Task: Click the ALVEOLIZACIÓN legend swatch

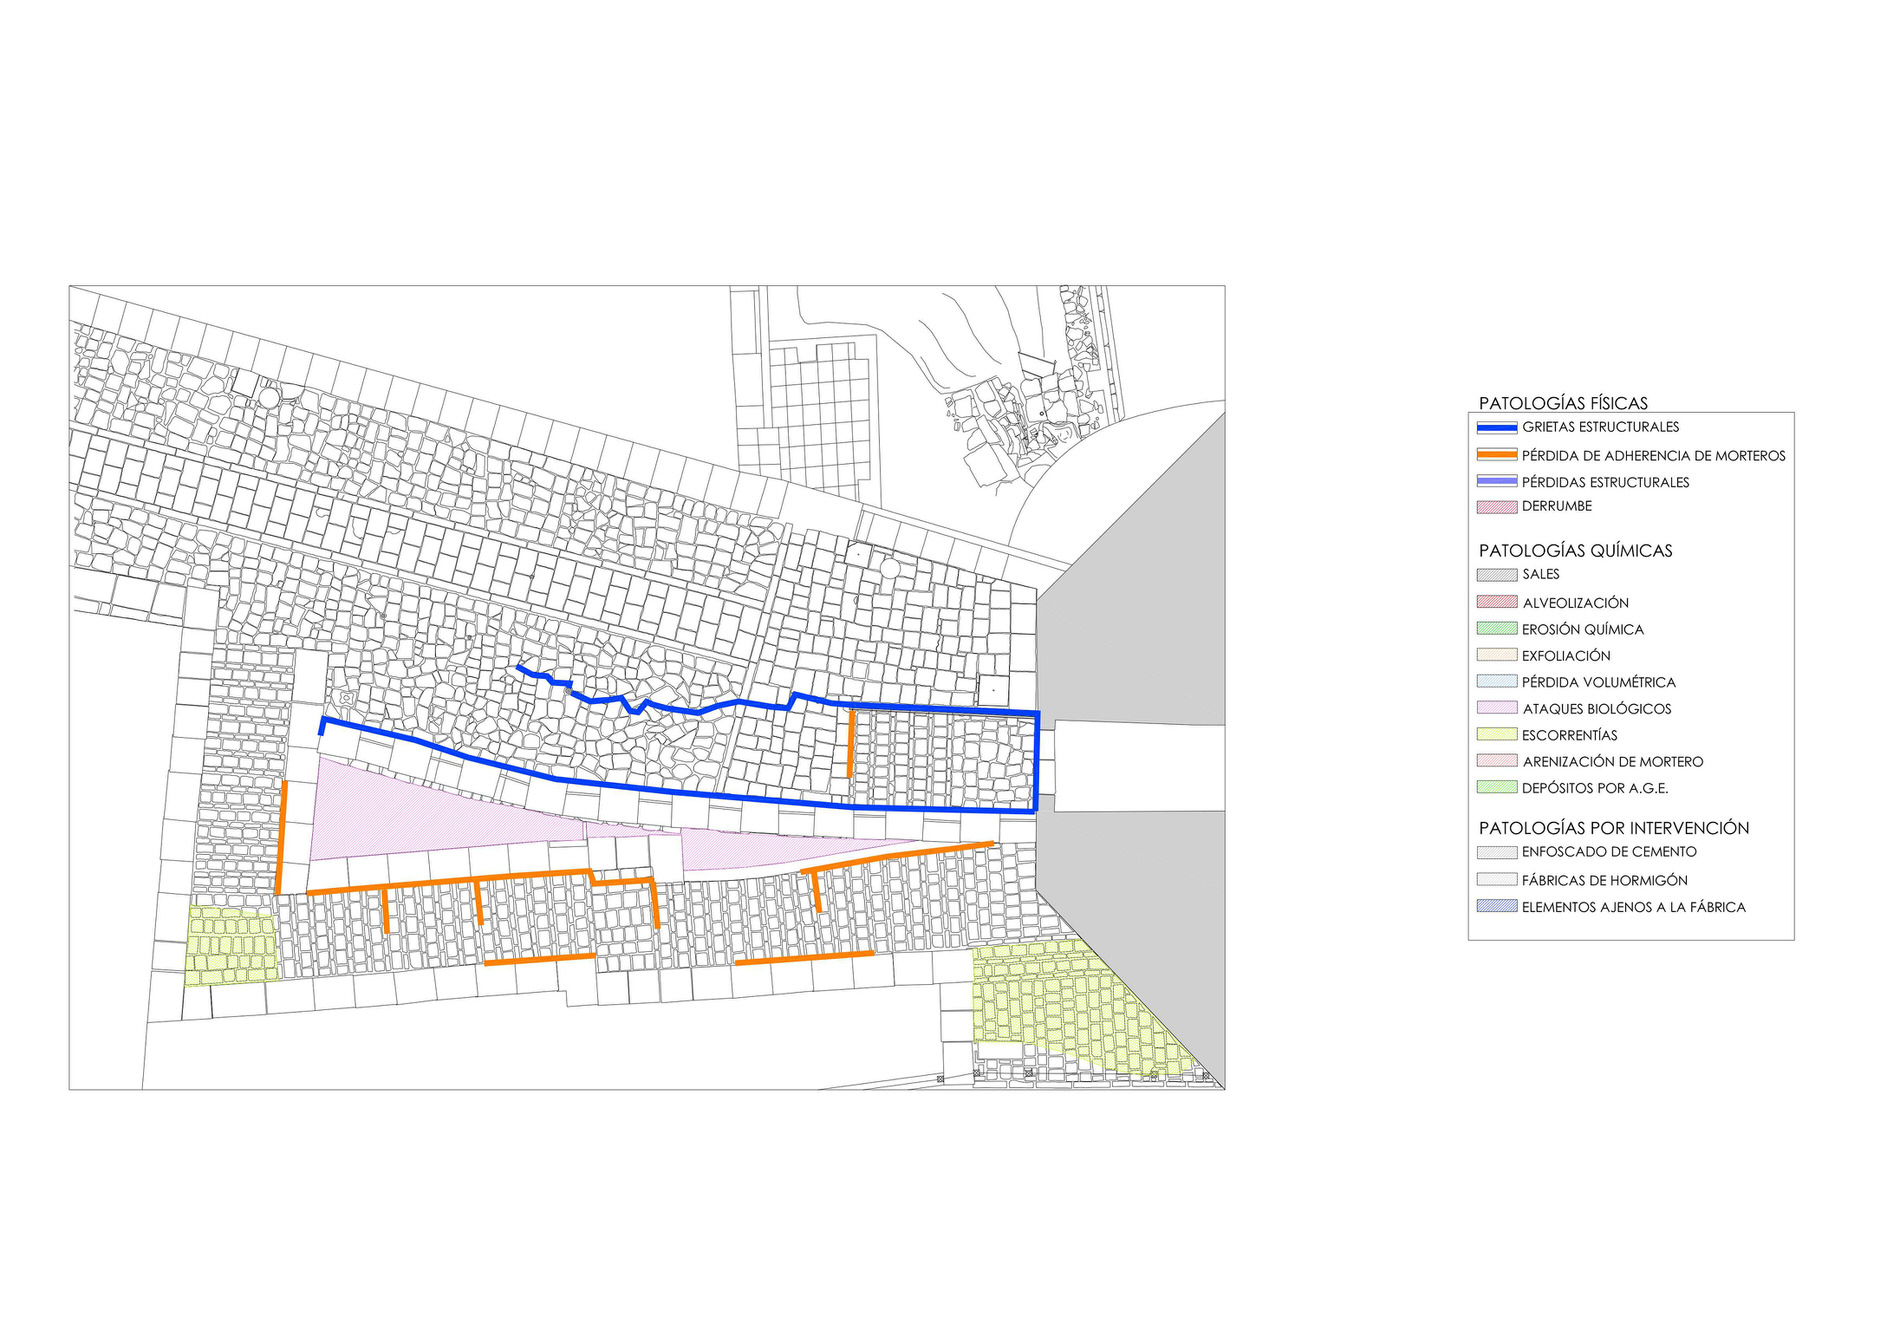Action: (1496, 602)
